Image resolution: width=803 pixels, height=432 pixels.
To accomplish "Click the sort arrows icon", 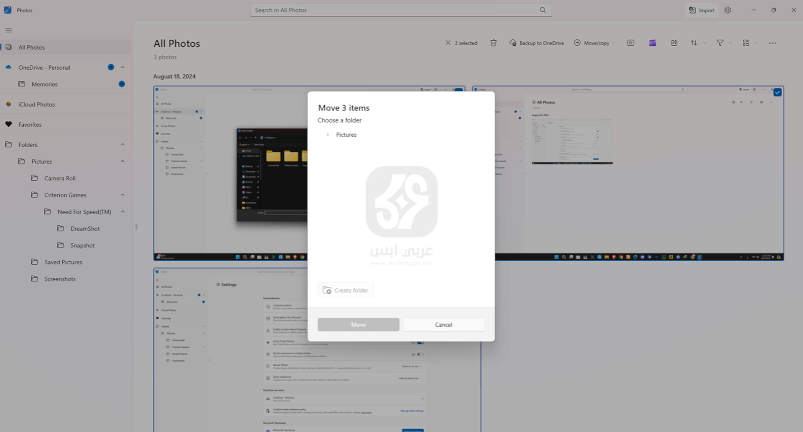I will [x=694, y=43].
